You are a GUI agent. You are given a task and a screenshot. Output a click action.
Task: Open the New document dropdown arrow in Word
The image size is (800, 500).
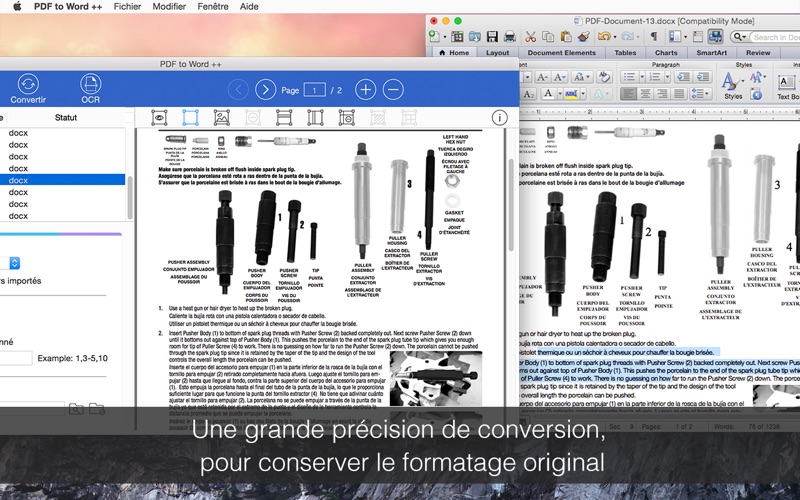point(445,37)
